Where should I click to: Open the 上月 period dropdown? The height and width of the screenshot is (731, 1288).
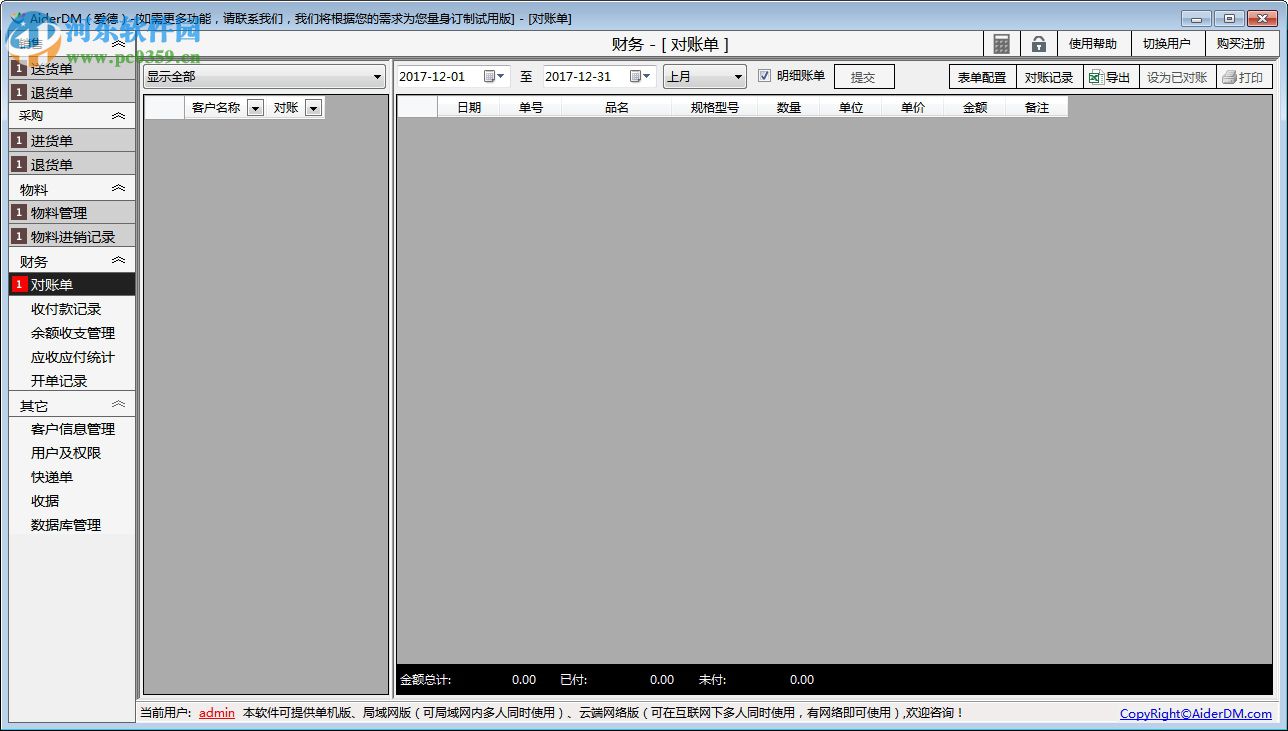point(705,77)
